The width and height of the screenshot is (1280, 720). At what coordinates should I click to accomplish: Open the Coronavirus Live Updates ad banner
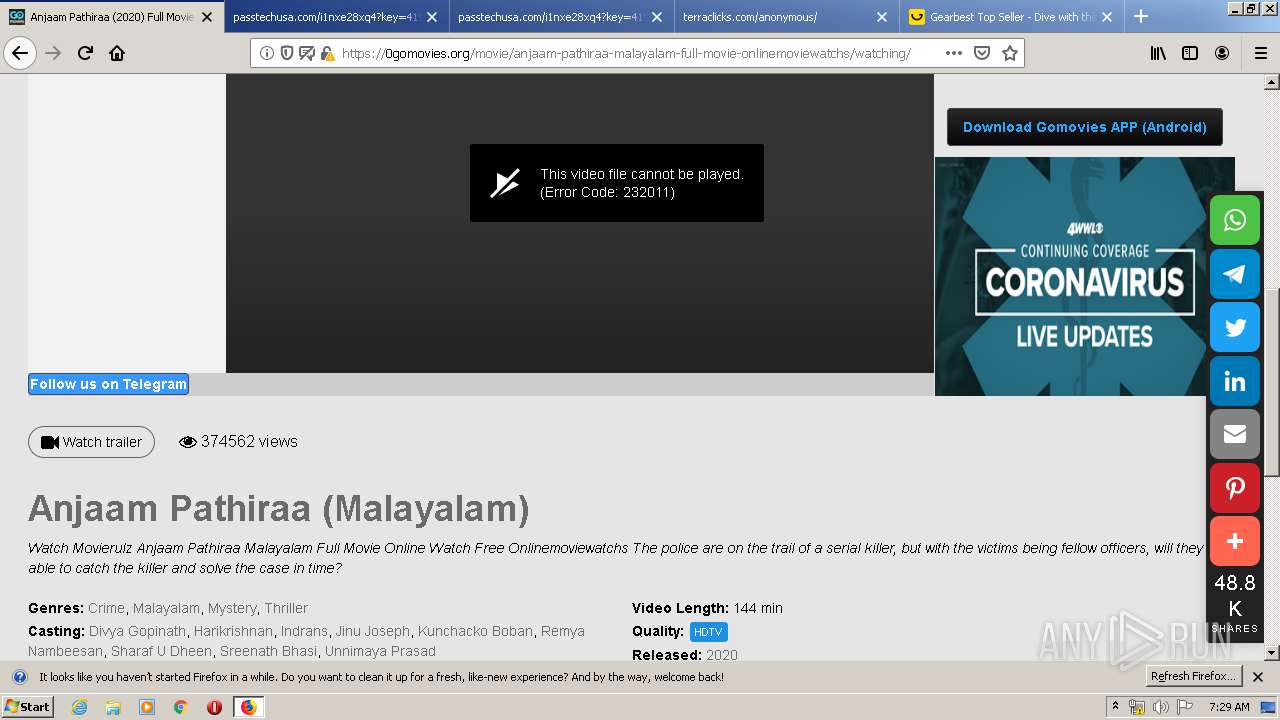(x=1085, y=276)
